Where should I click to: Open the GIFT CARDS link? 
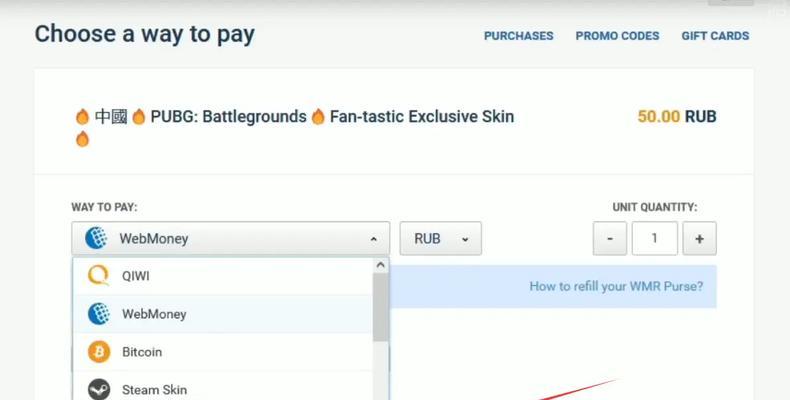coord(715,36)
